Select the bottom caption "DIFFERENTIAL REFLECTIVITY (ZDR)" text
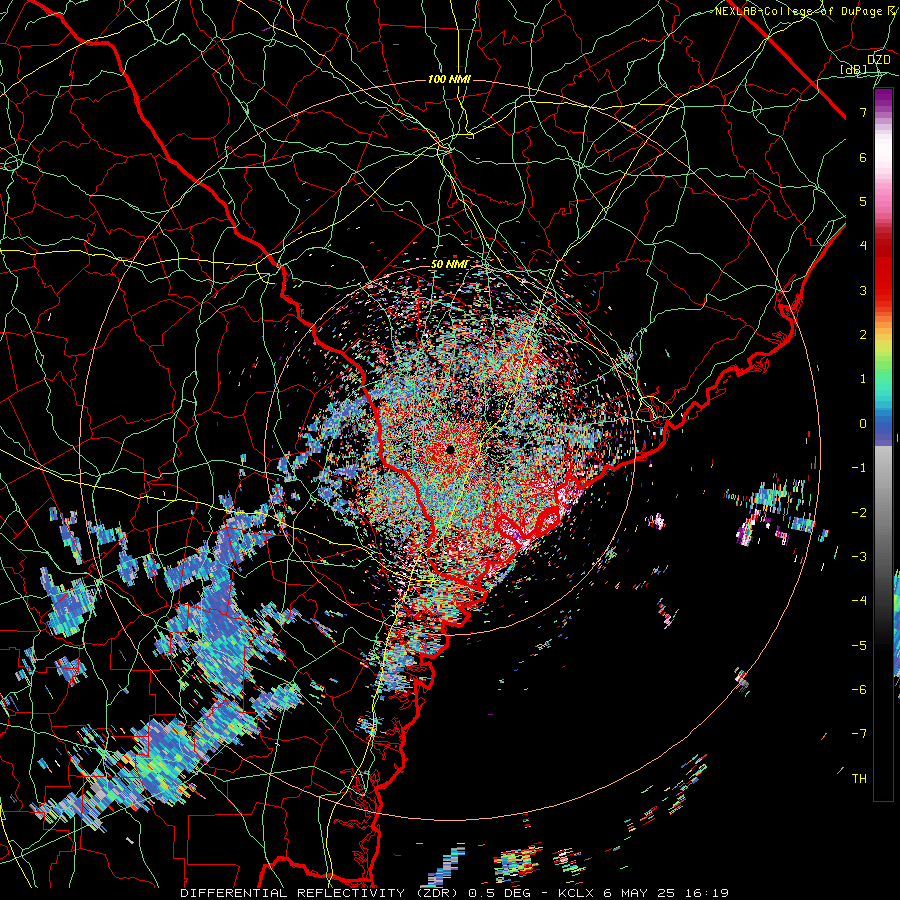 tap(321, 893)
